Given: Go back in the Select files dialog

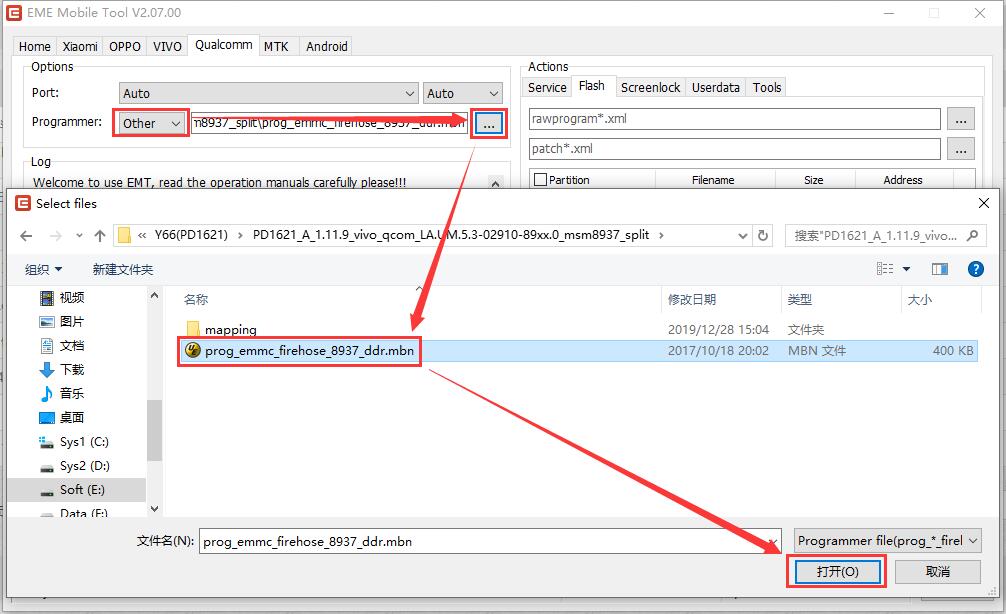Looking at the screenshot, I should point(26,236).
